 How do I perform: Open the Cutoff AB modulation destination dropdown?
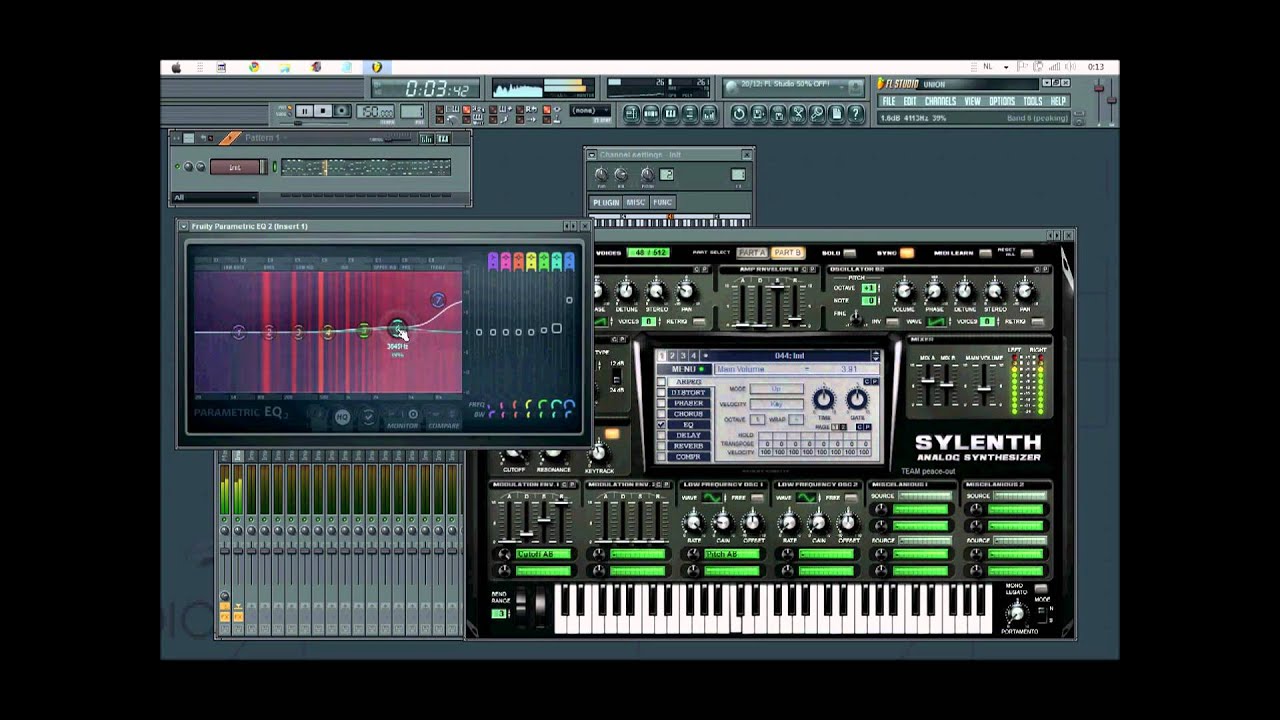(x=543, y=553)
